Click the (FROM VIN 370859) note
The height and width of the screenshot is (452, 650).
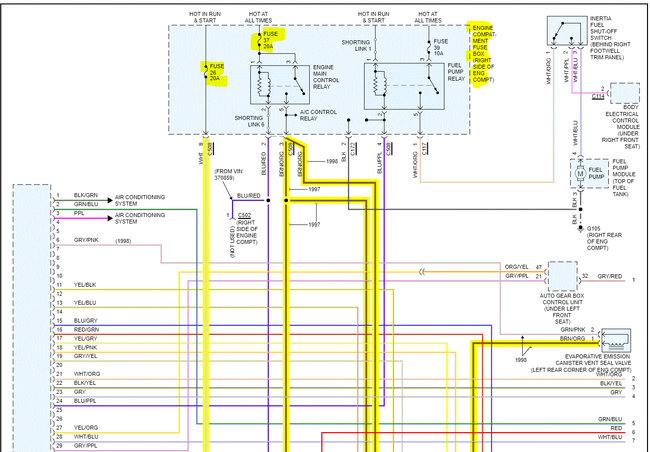228,174
